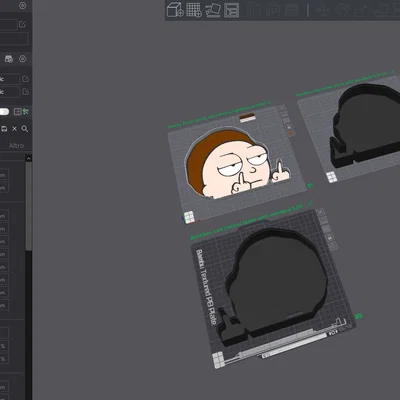Click the Arrange all objects icon

coord(232,10)
